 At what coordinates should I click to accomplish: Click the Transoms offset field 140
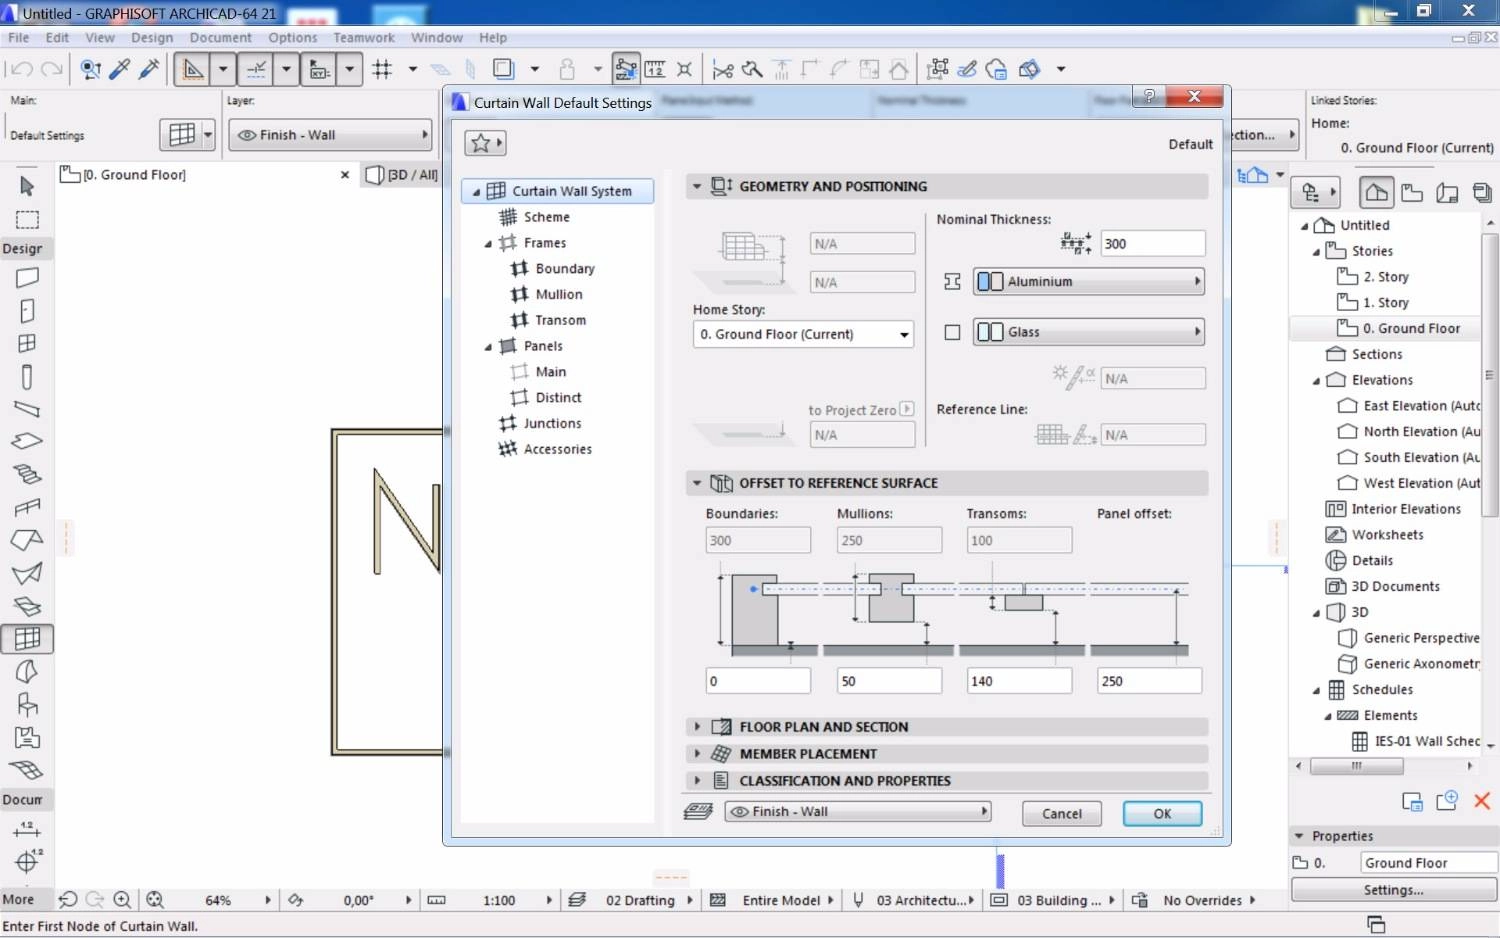[1019, 681]
